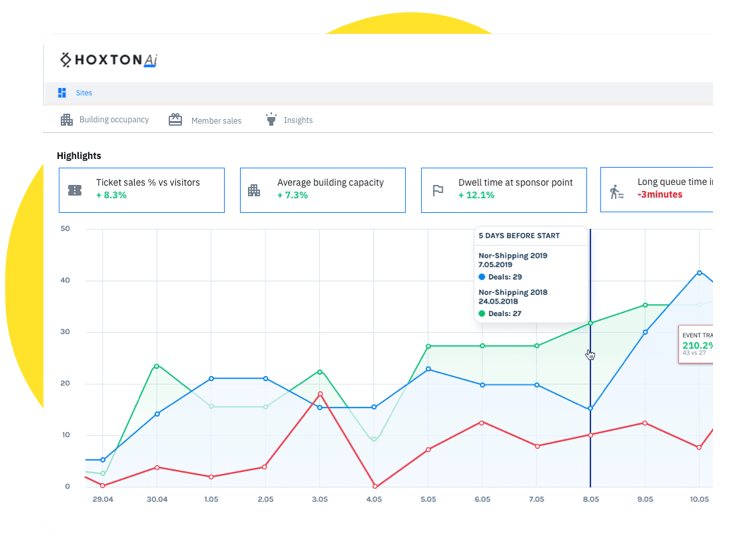The height and width of the screenshot is (543, 731).
Task: Click the 50 y-axis label
Action: point(65,229)
